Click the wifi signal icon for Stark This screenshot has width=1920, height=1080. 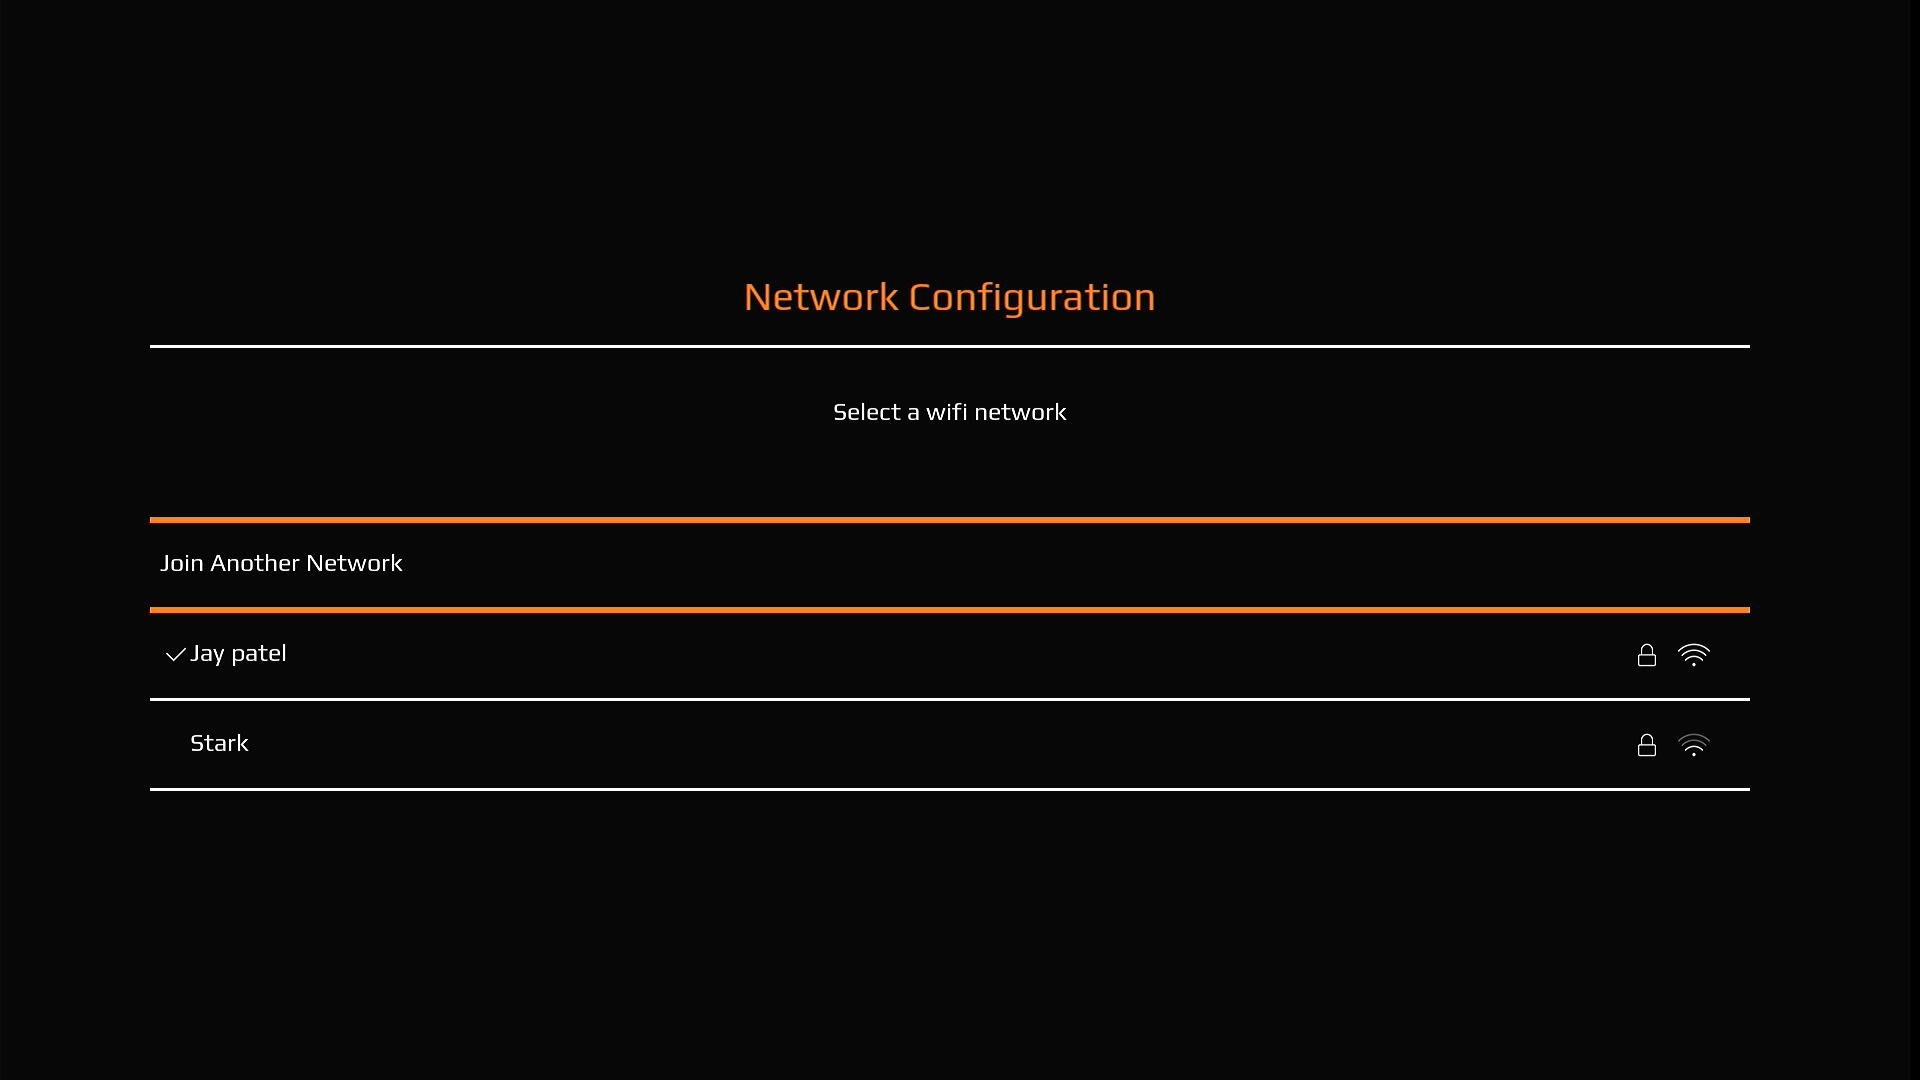[x=1693, y=745]
